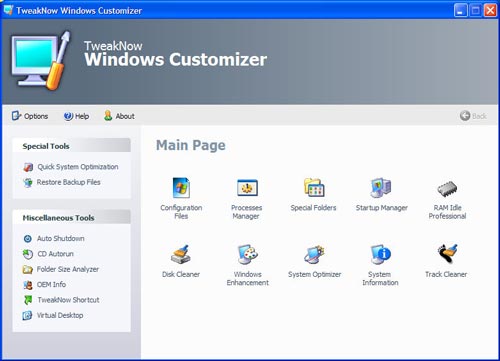Click the Virtual Desktop icon

27,315
